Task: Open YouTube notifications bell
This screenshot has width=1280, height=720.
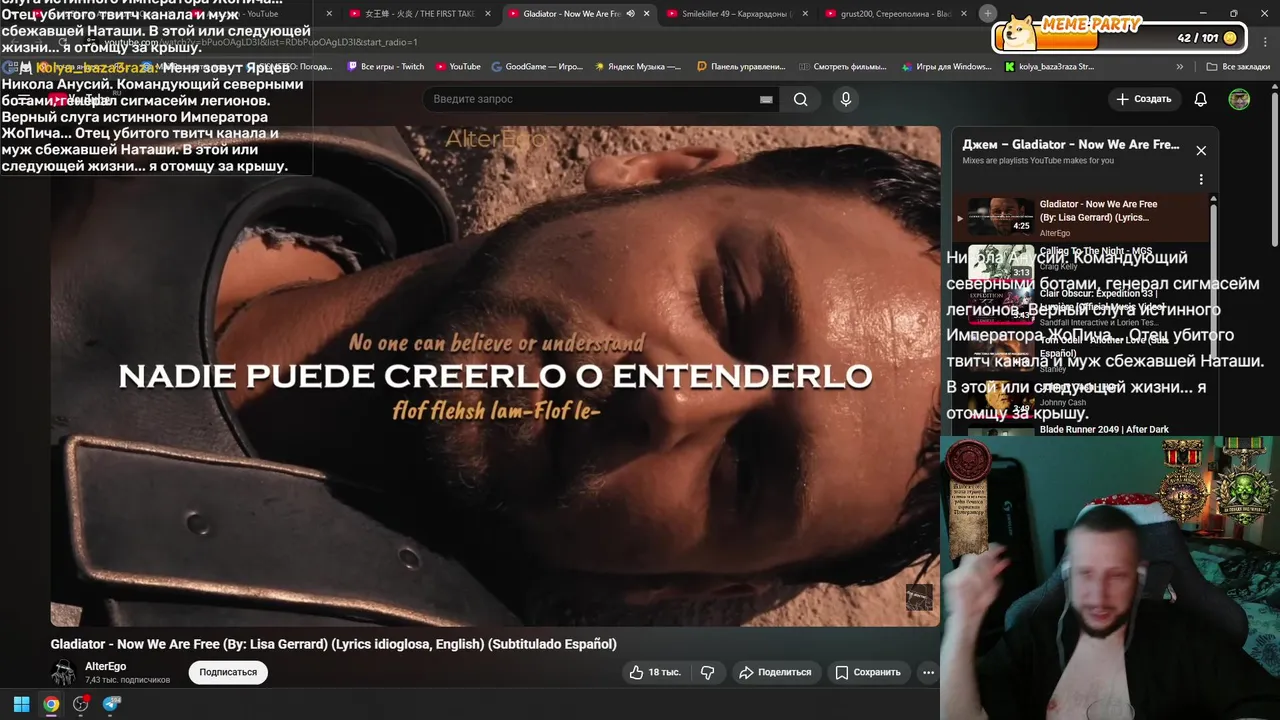Action: tap(1201, 99)
